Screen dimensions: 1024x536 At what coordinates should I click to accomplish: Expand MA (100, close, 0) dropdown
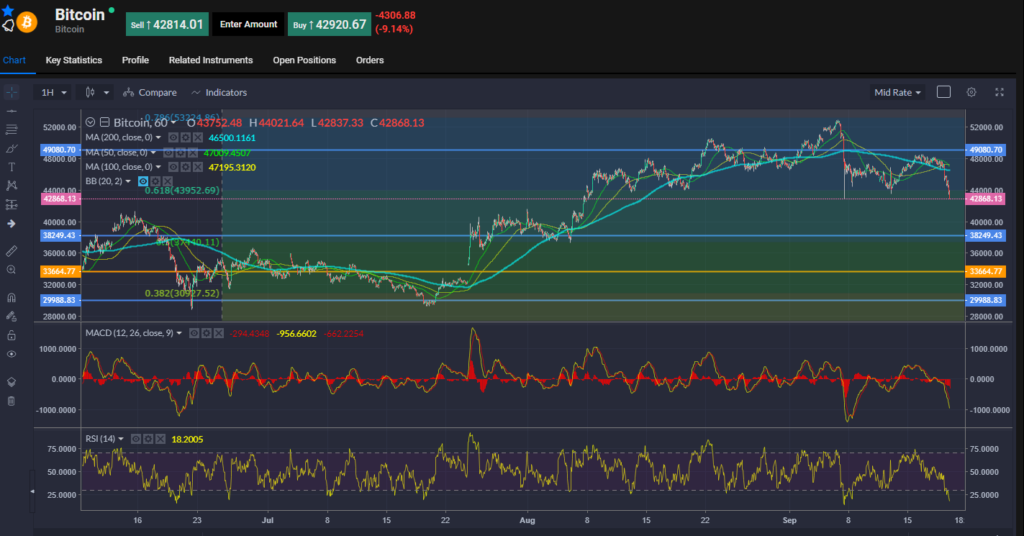tap(158, 167)
